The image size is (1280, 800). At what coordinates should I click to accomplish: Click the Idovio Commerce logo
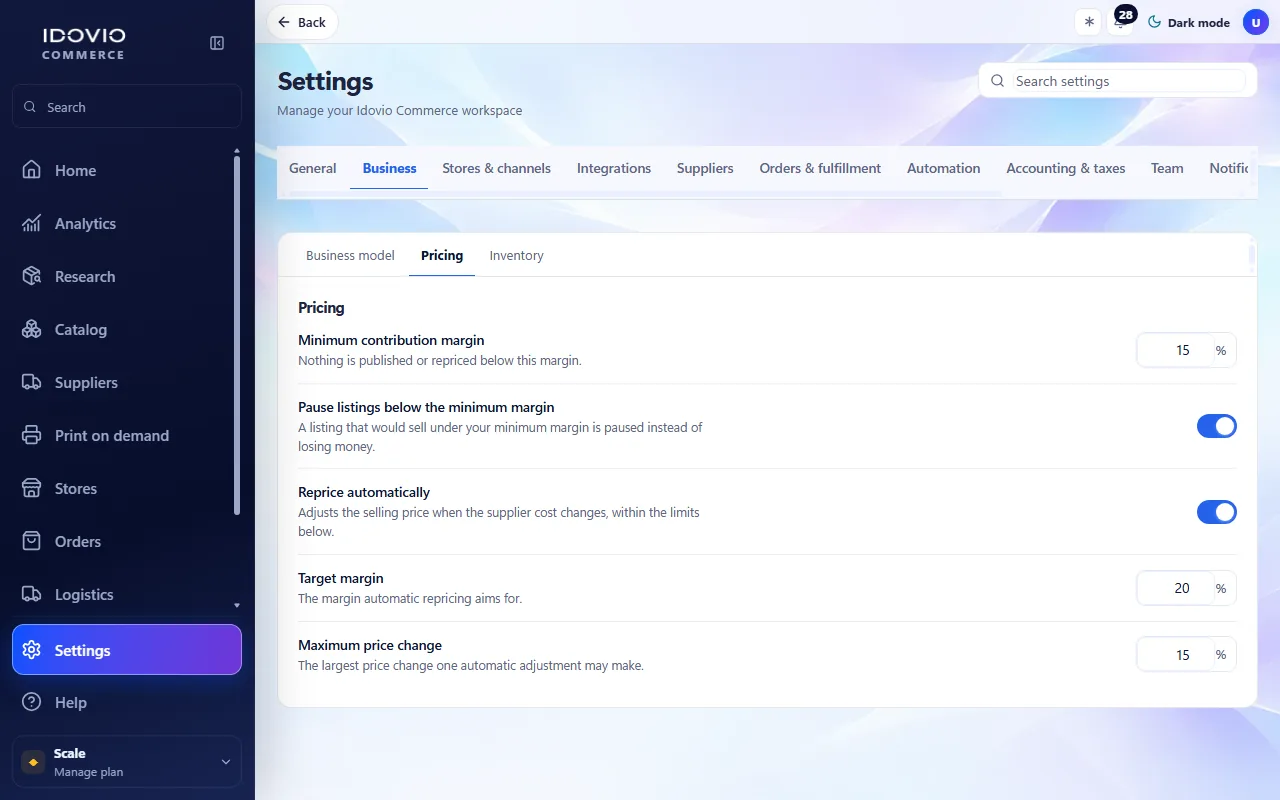(83, 43)
